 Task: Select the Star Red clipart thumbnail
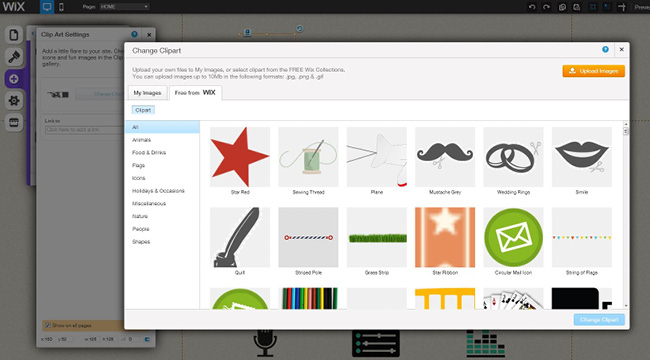[240, 157]
